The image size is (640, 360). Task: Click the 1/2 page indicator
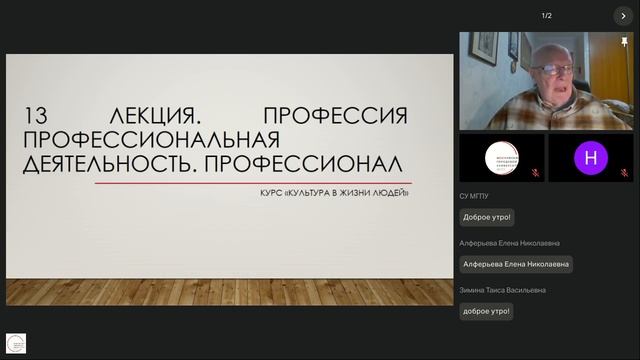[x=547, y=16]
